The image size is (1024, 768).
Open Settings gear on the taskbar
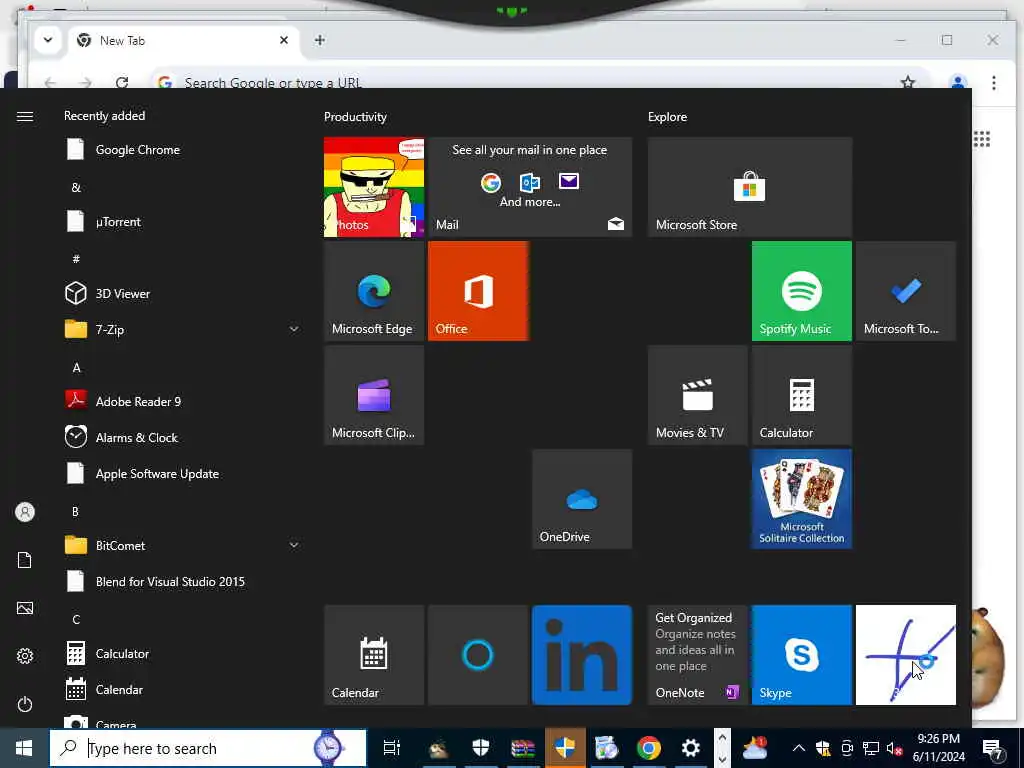pyautogui.click(x=690, y=748)
